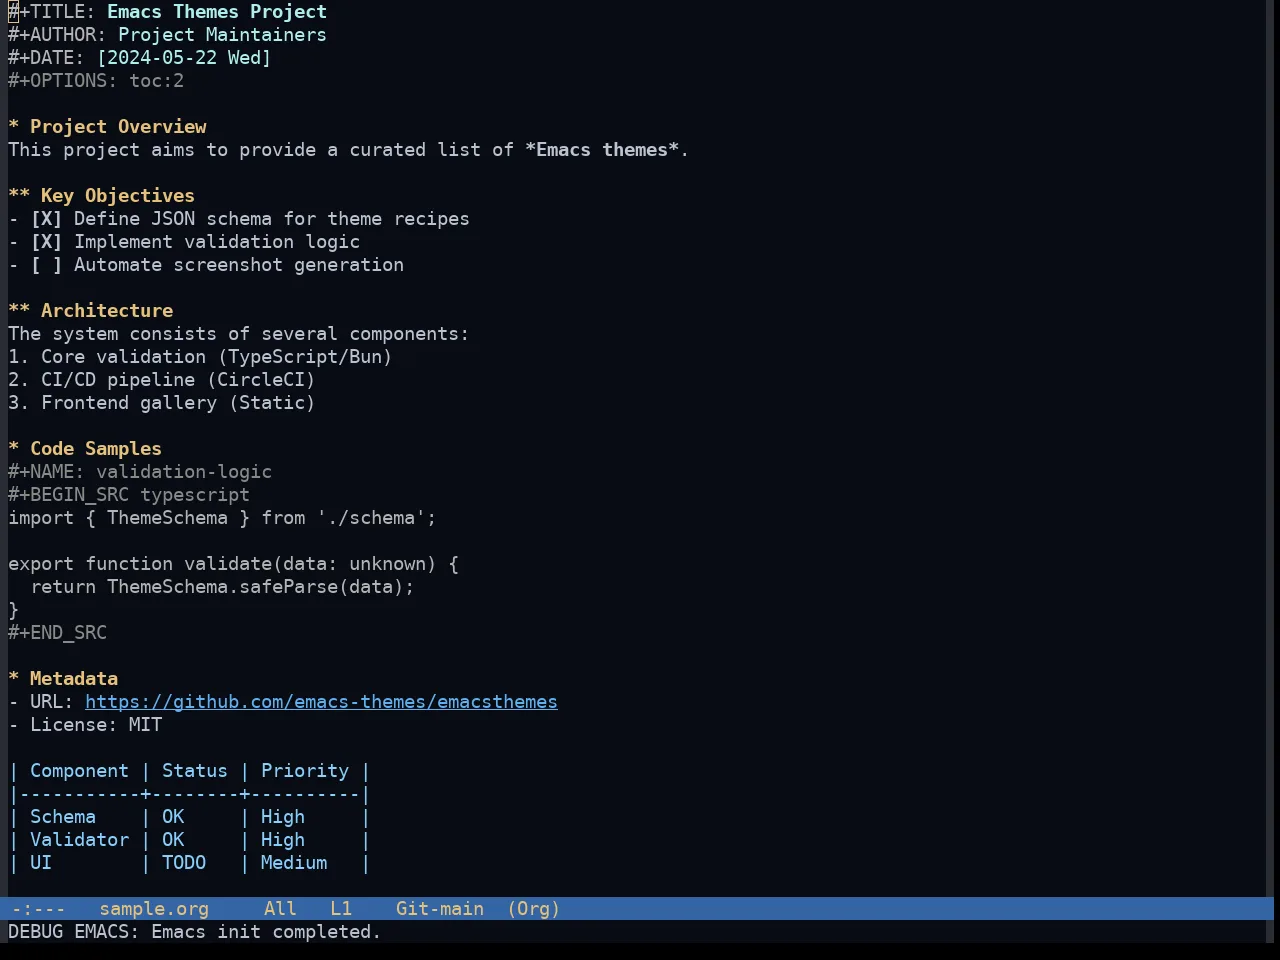Screen dimensions: 1280x960
Task: Click the bold Emacs themes text
Action: [602, 150]
